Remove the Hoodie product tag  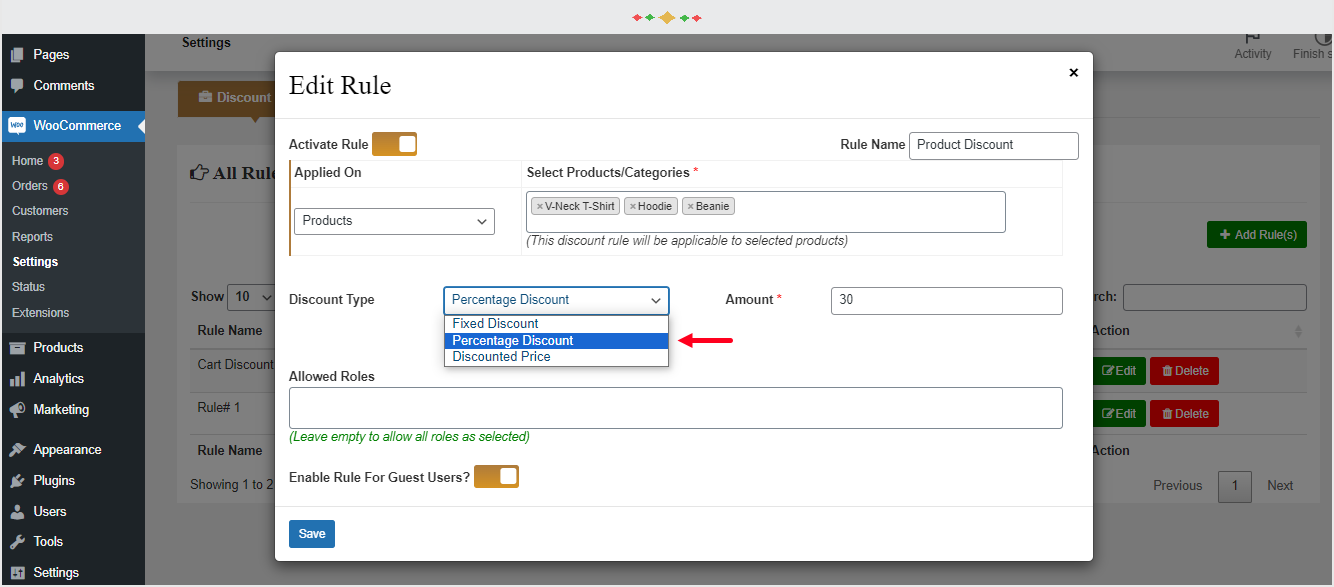pyautogui.click(x=632, y=205)
